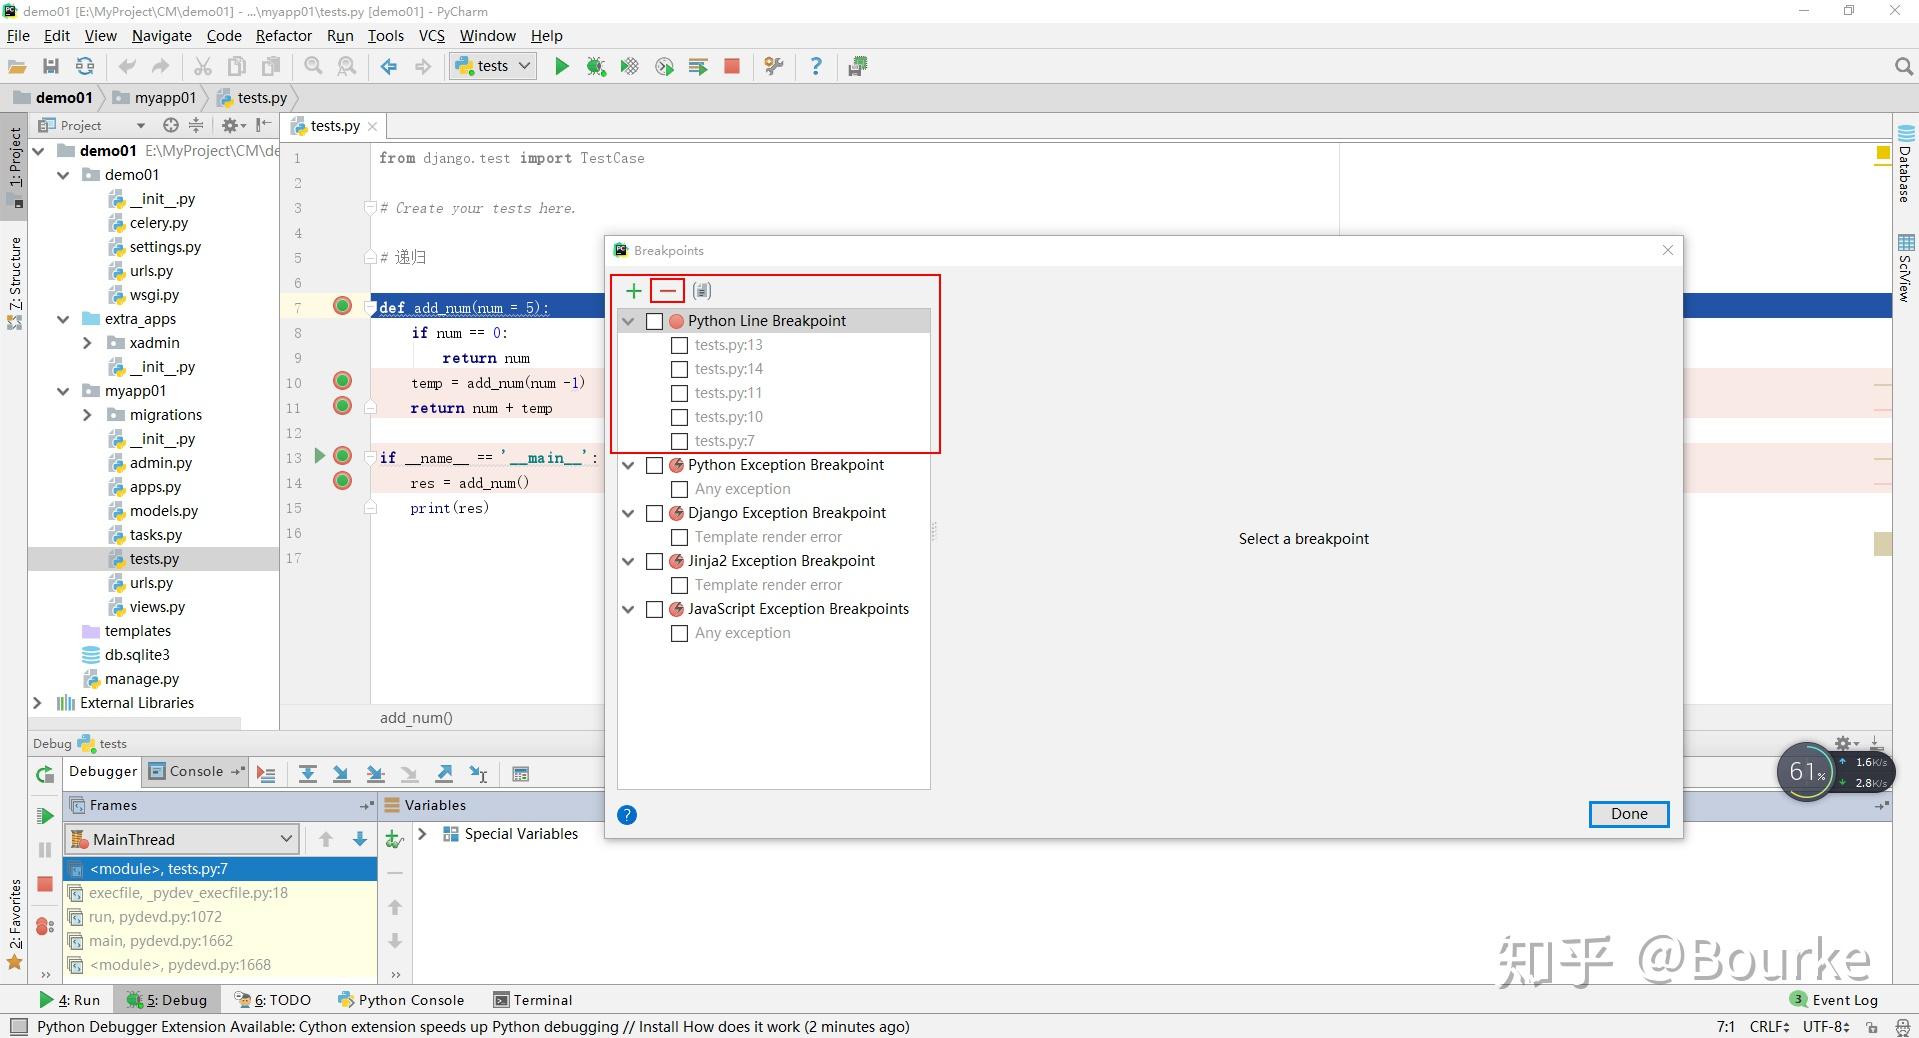Open the MainThread frames dropdown
The image size is (1919, 1038).
tap(182, 839)
